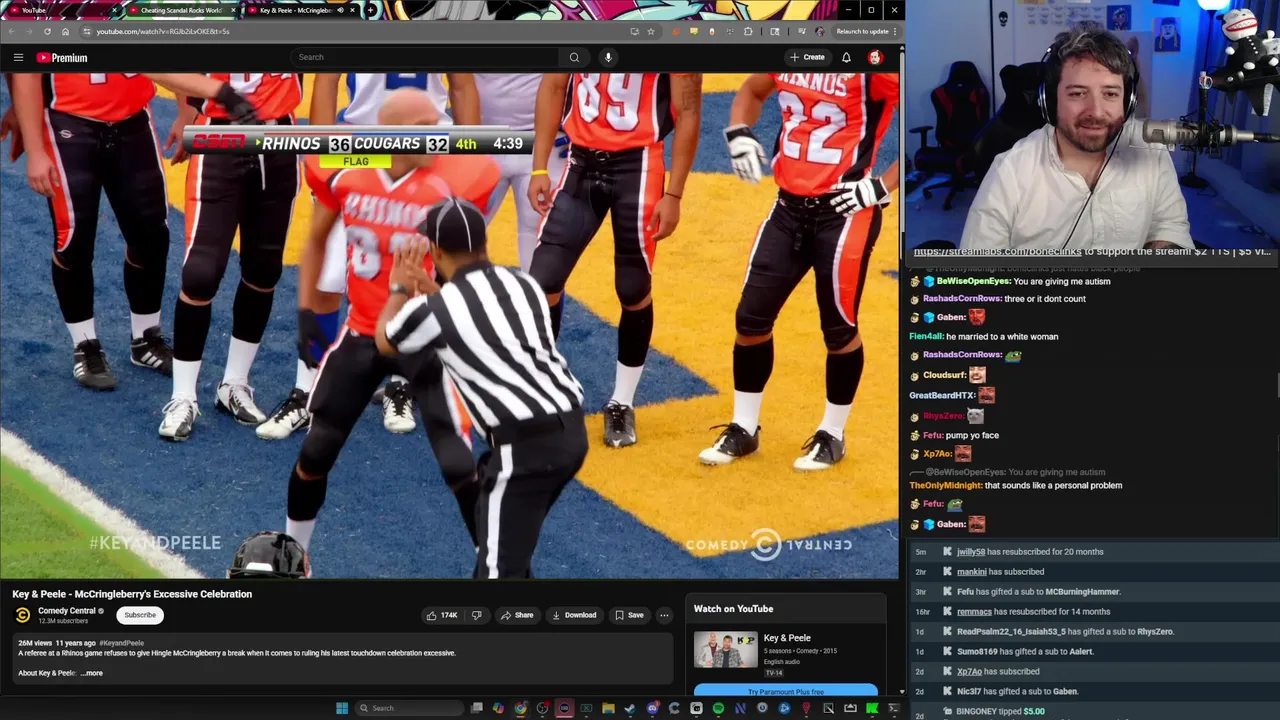Open the browser extensions puzzle icon
This screenshot has height=720, width=1280.
[x=748, y=31]
